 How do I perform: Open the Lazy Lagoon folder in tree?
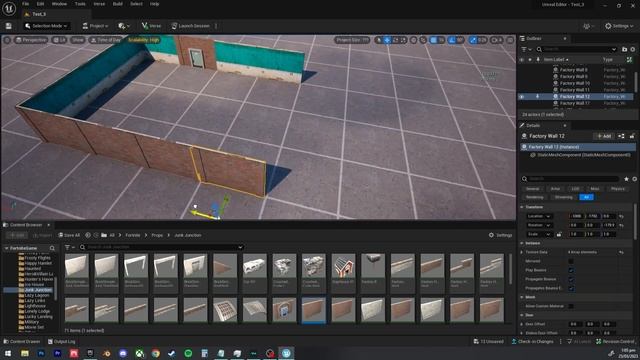(36, 295)
